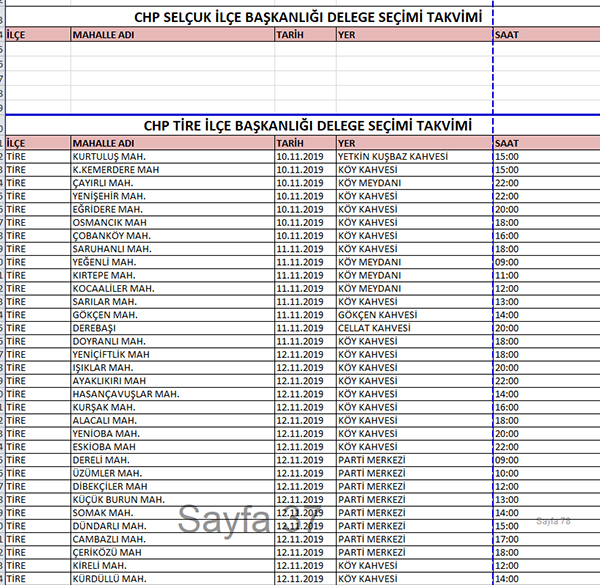Select the KURŞAK MAH. cell
The height and width of the screenshot is (585, 600).
(x=173, y=407)
